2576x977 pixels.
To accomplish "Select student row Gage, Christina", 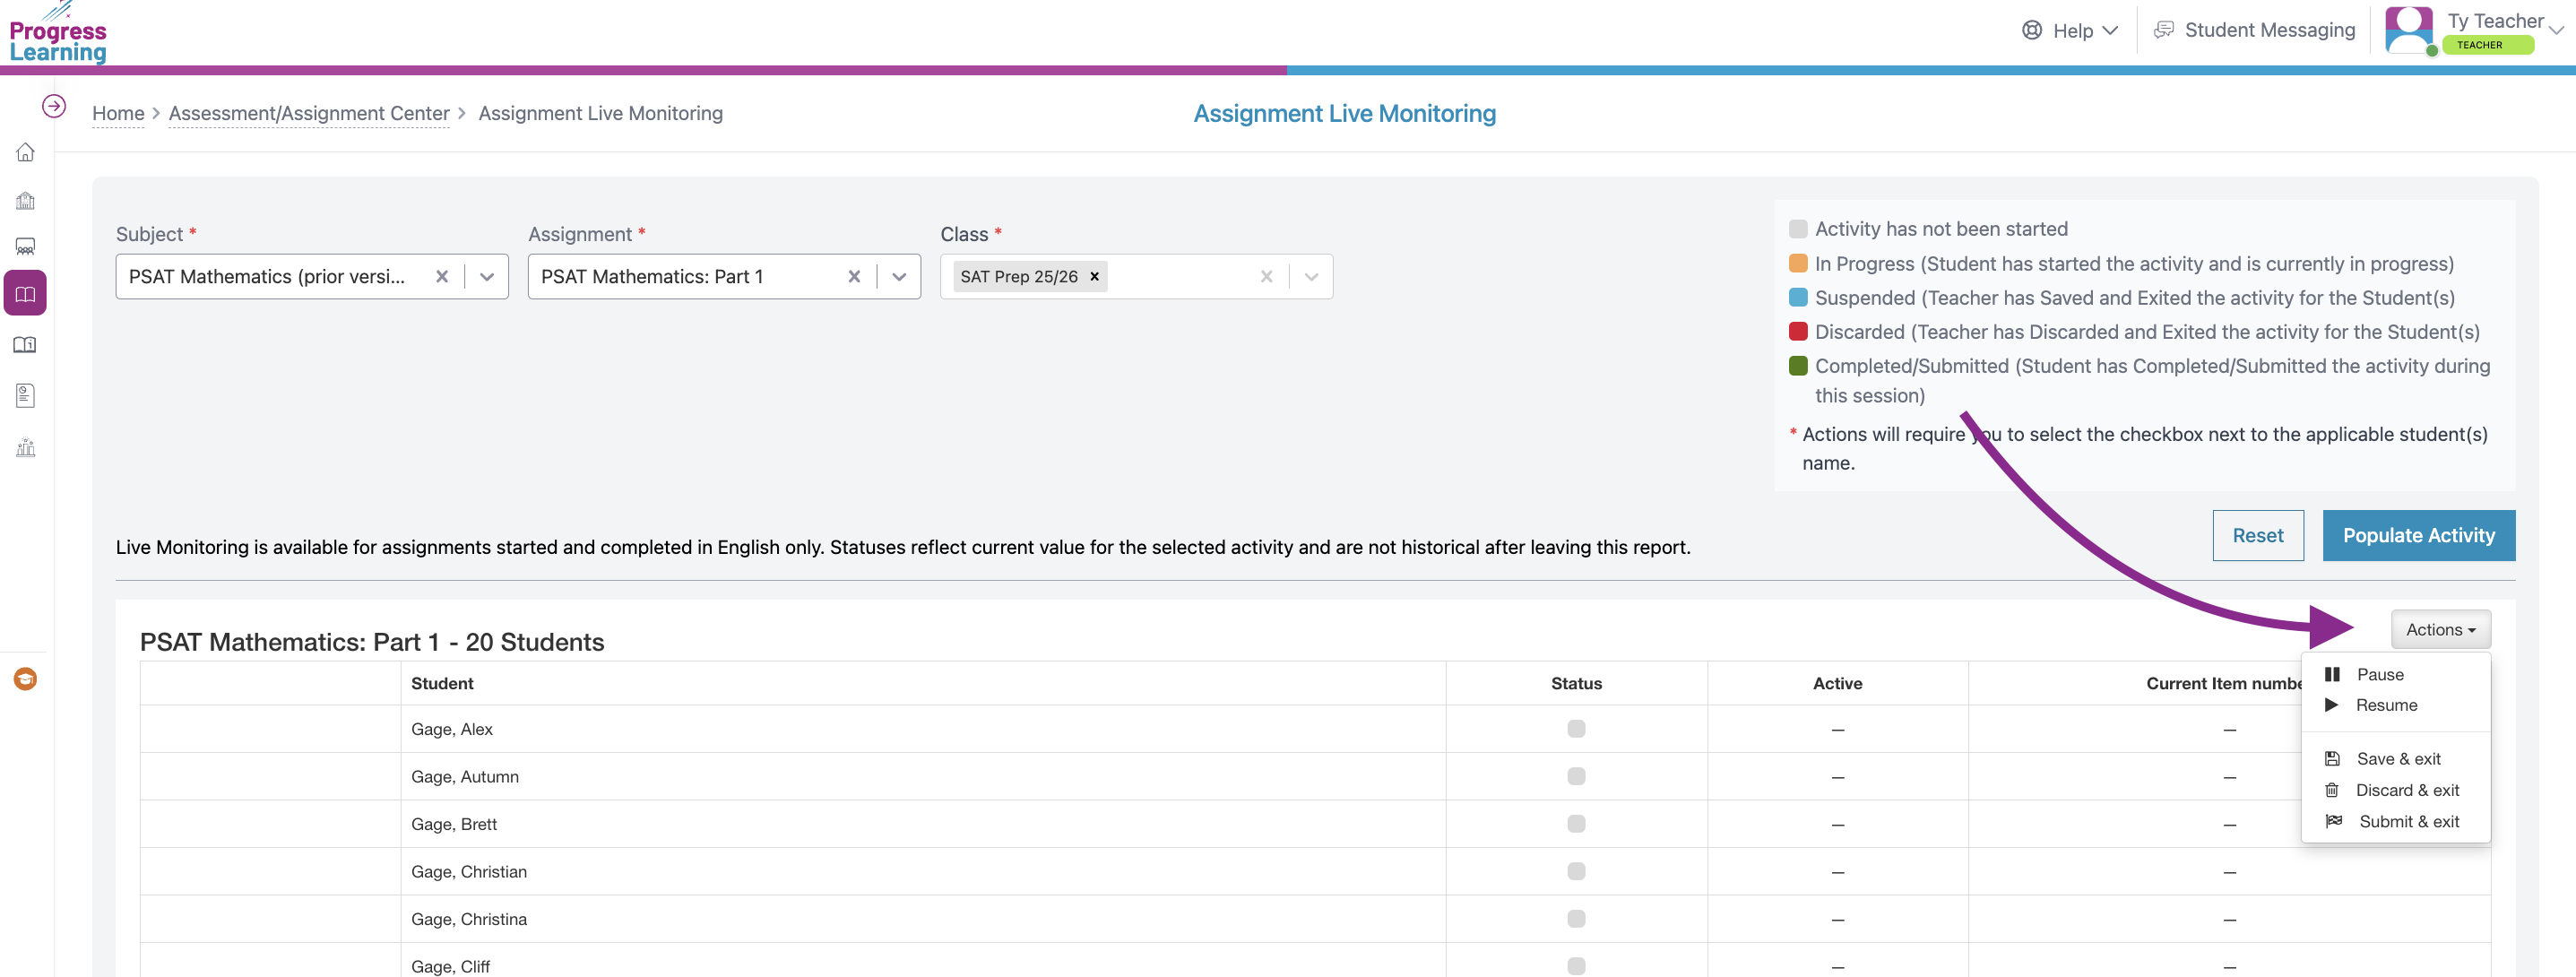I will pyautogui.click(x=1315, y=919).
